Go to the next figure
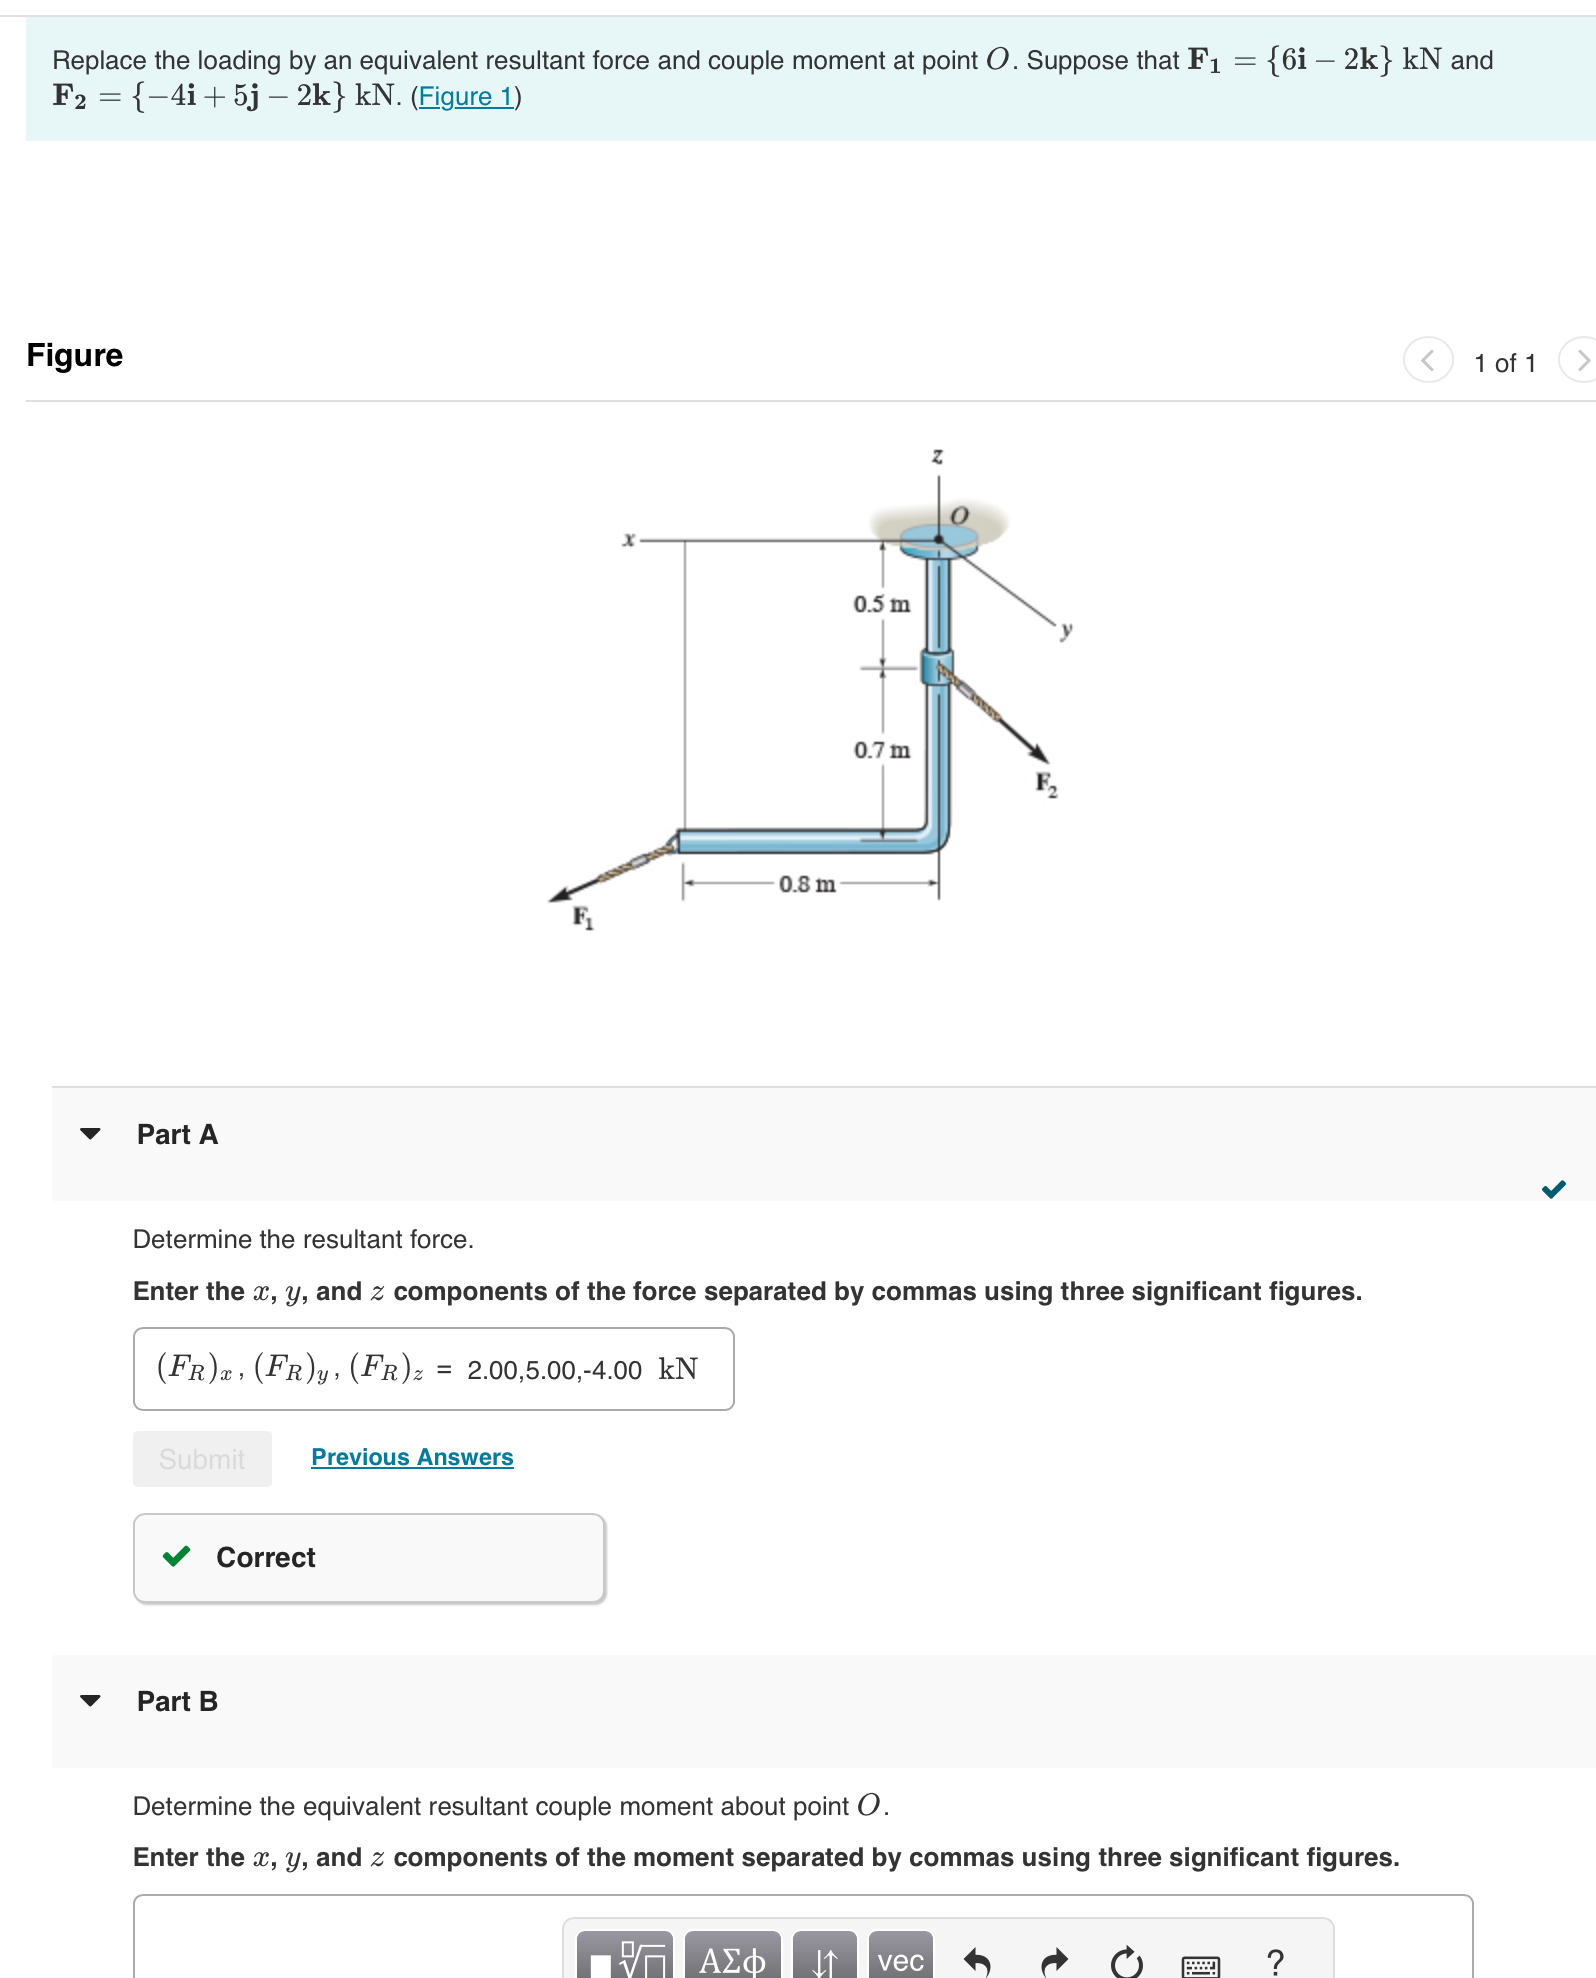Screen dimensions: 1596x1978 click(x=1580, y=360)
